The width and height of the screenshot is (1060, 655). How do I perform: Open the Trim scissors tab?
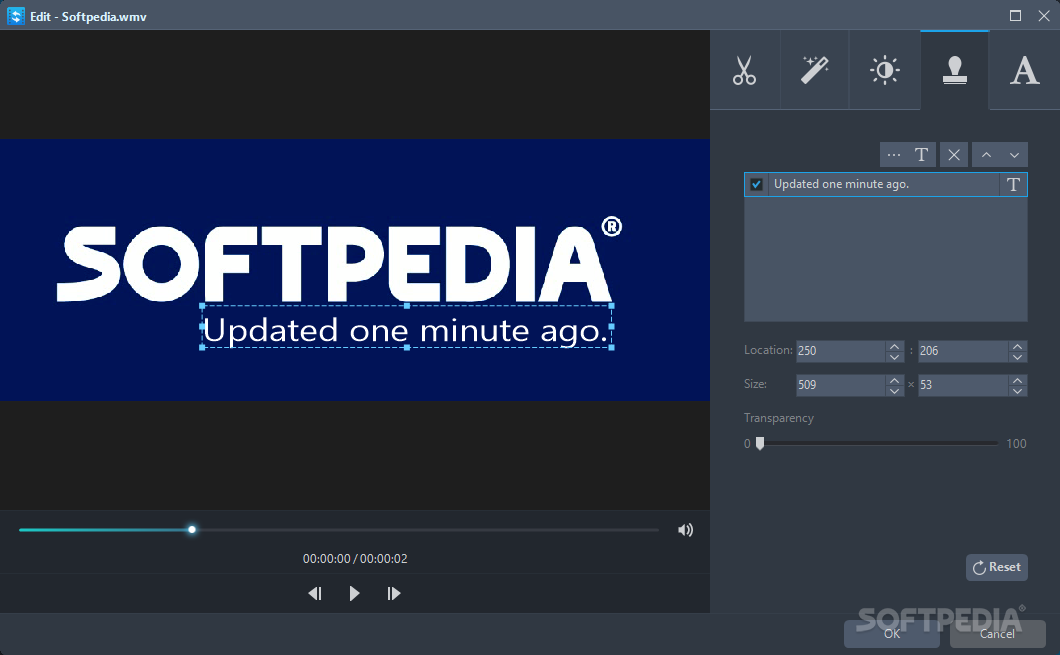click(744, 70)
